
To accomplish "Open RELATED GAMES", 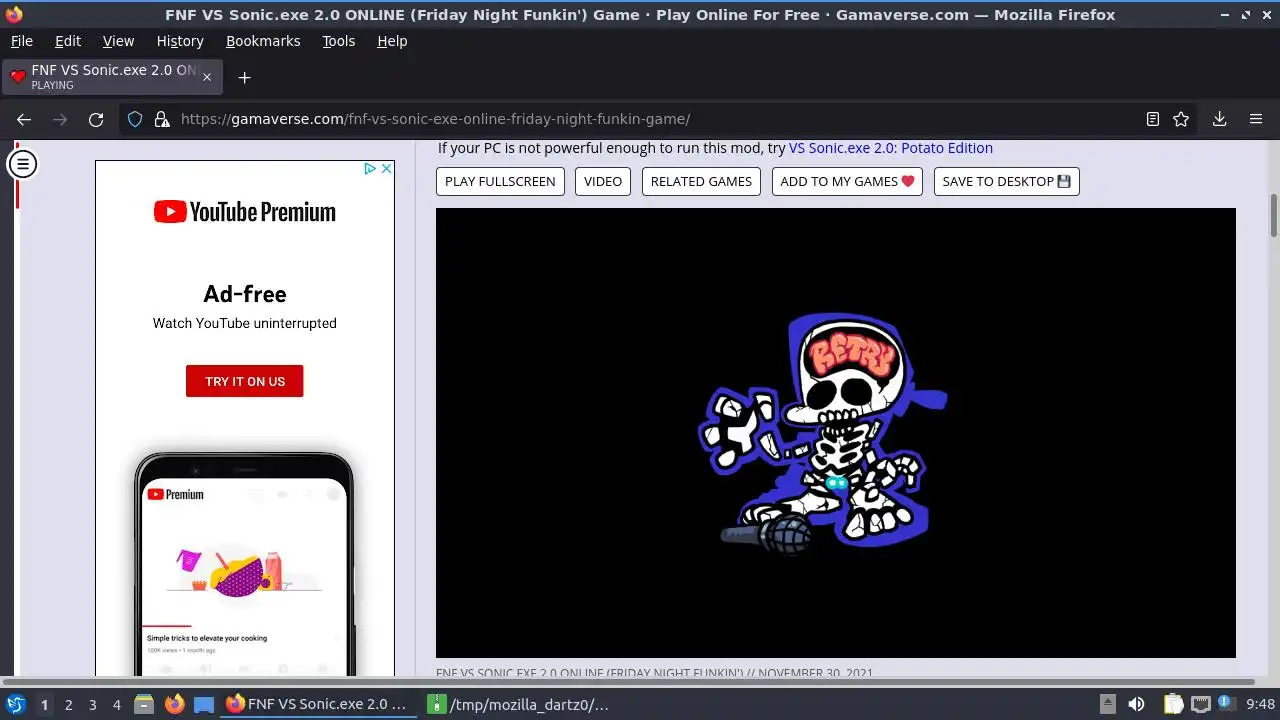I will pyautogui.click(x=701, y=181).
